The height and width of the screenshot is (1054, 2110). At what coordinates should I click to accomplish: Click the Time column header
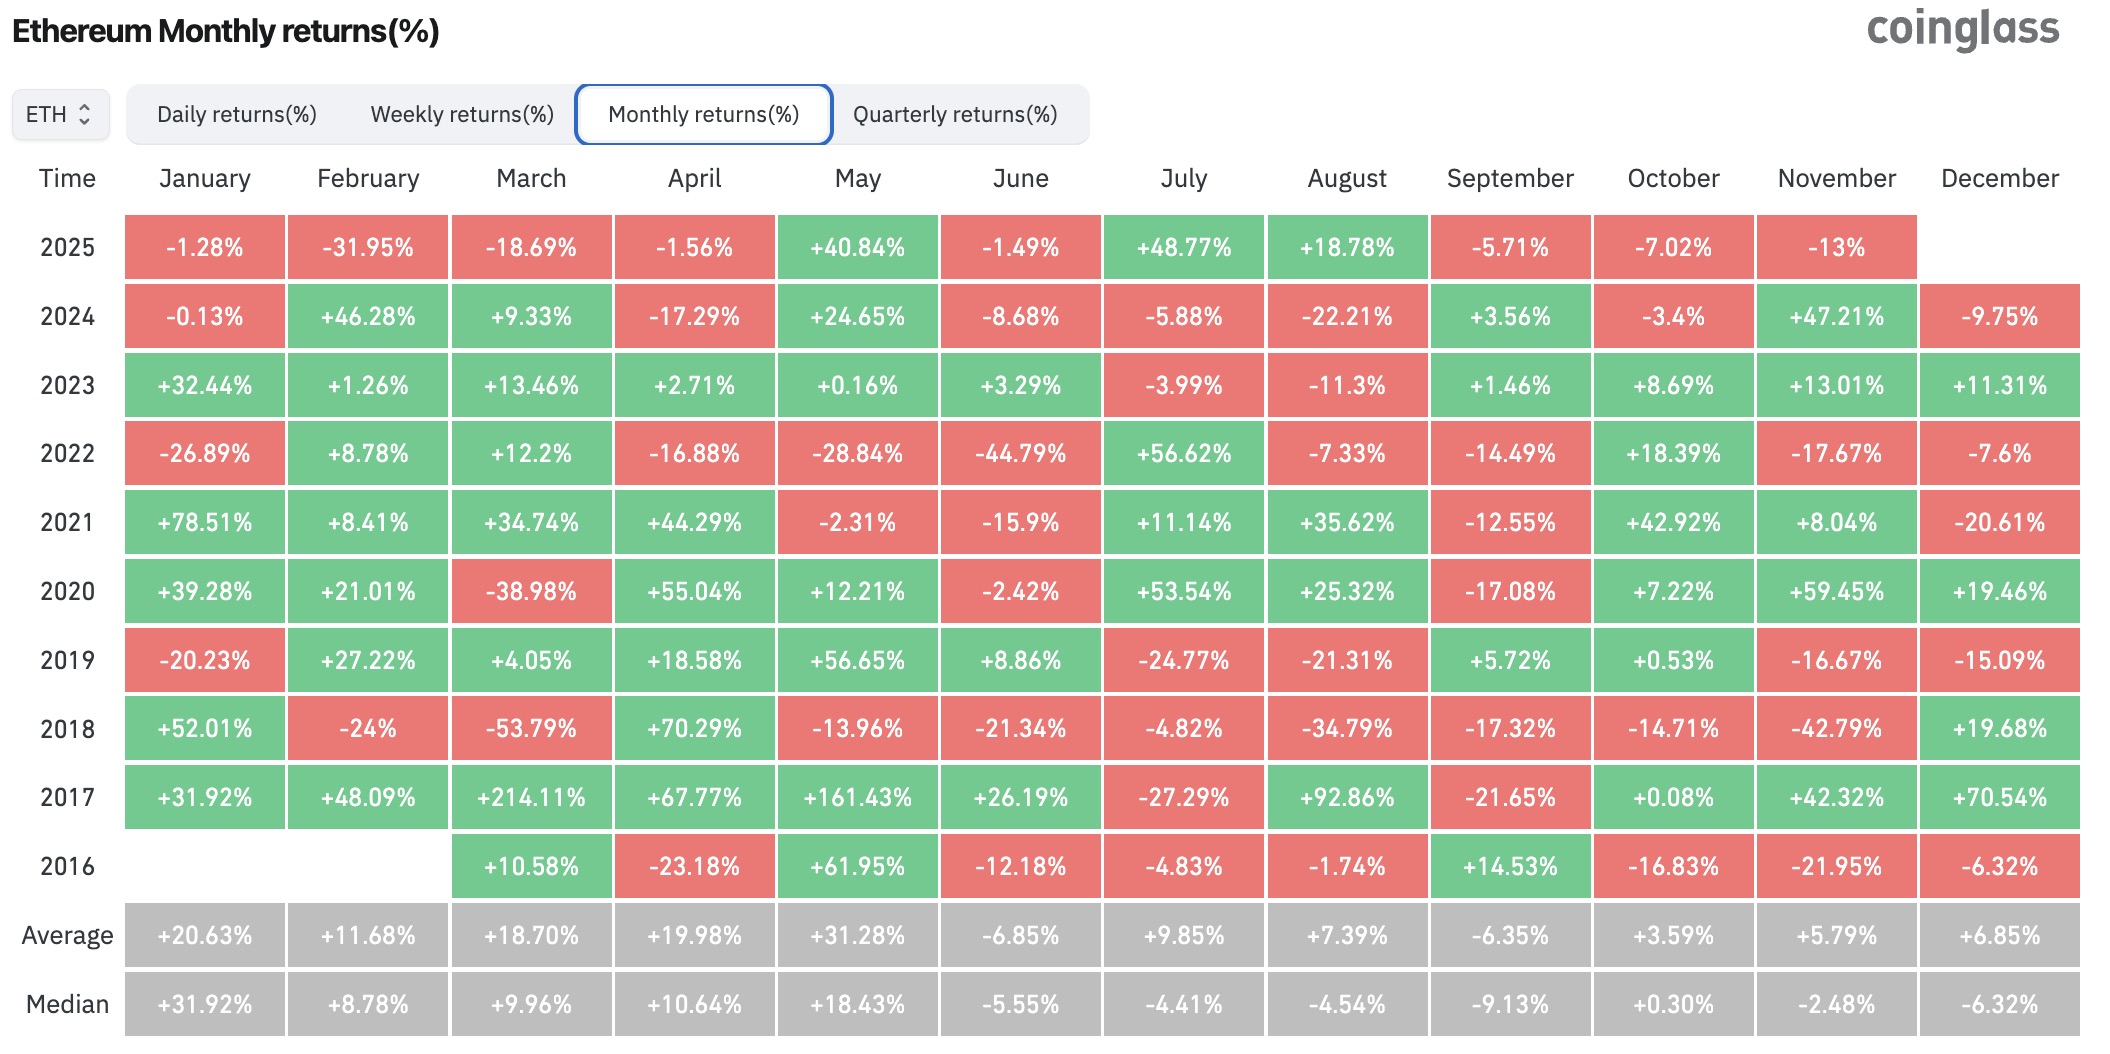point(66,178)
